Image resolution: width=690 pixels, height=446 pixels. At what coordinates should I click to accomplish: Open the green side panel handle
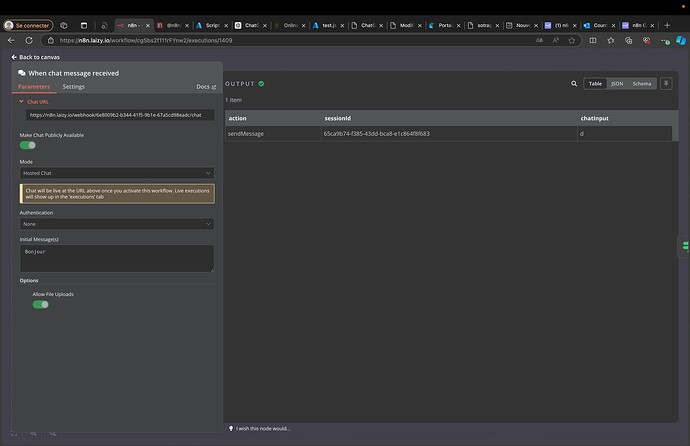(x=684, y=246)
